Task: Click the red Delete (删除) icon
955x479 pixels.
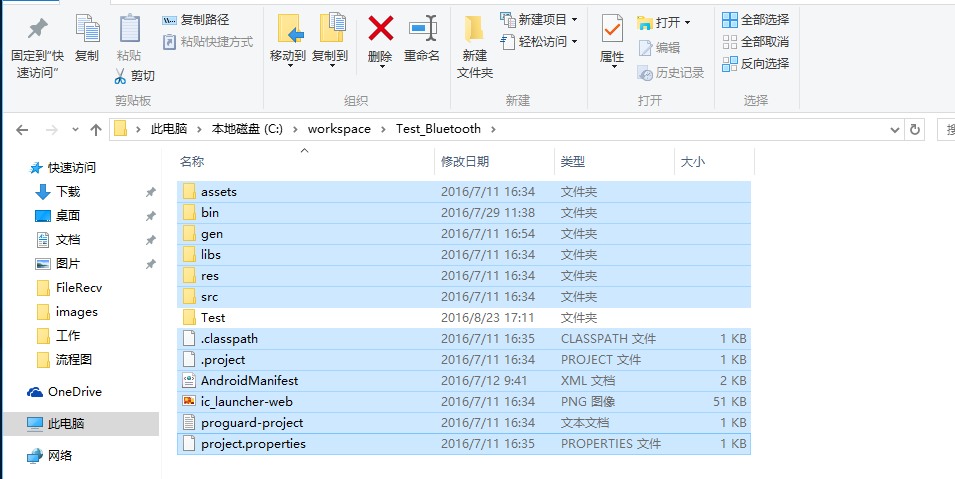Action: tap(381, 29)
